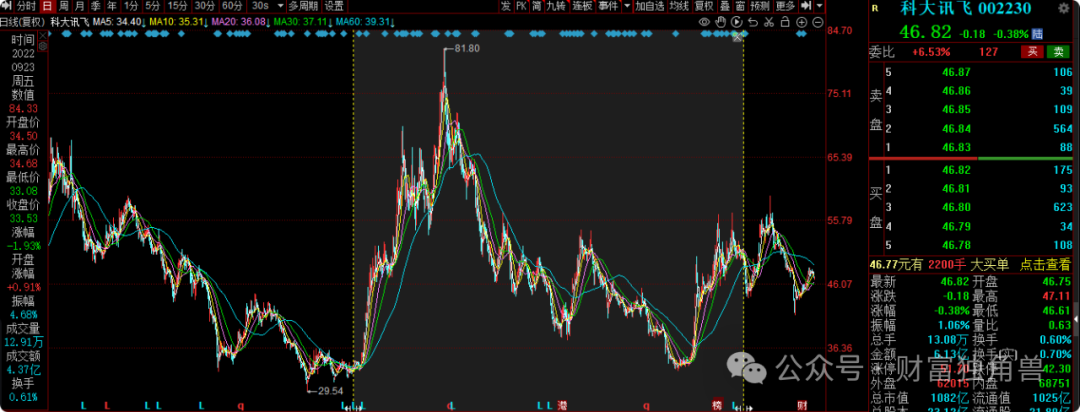Click the replay play icon
Screen dimensions: 1080x412
point(736,22)
